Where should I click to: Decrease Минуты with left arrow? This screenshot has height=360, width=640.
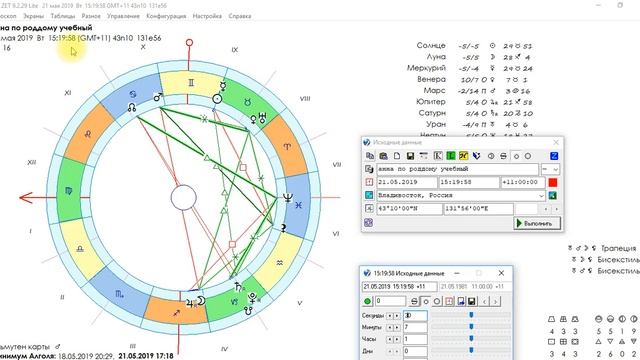[390, 327]
